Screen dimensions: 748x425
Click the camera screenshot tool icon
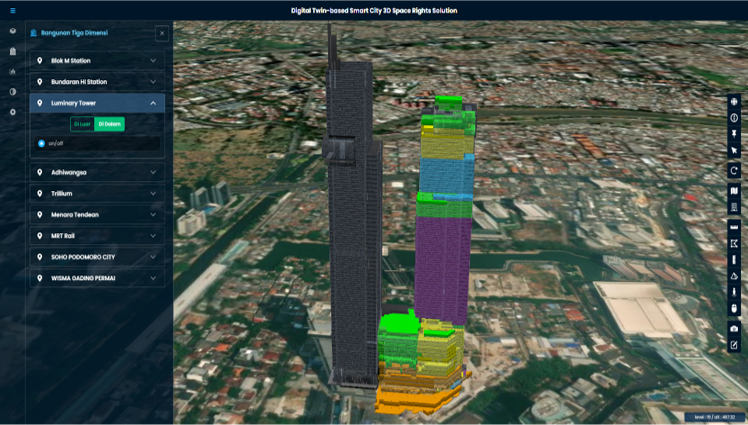734,328
